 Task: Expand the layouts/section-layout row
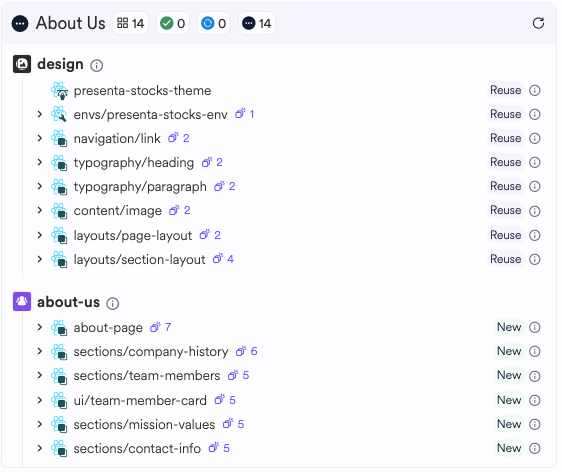point(39,259)
